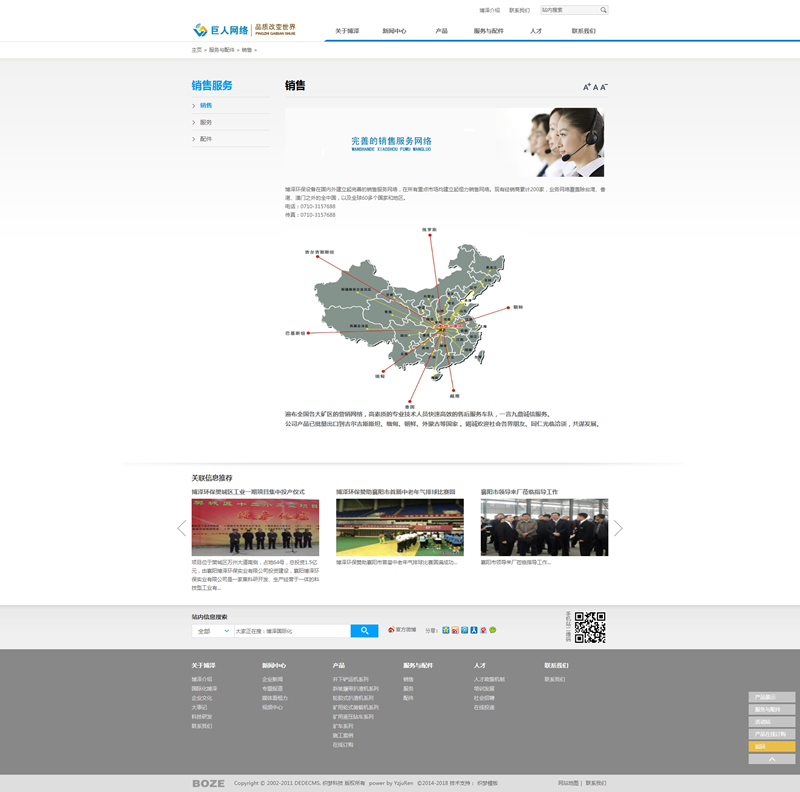
Task: Show next related news with right arrow
Action: pos(618,528)
